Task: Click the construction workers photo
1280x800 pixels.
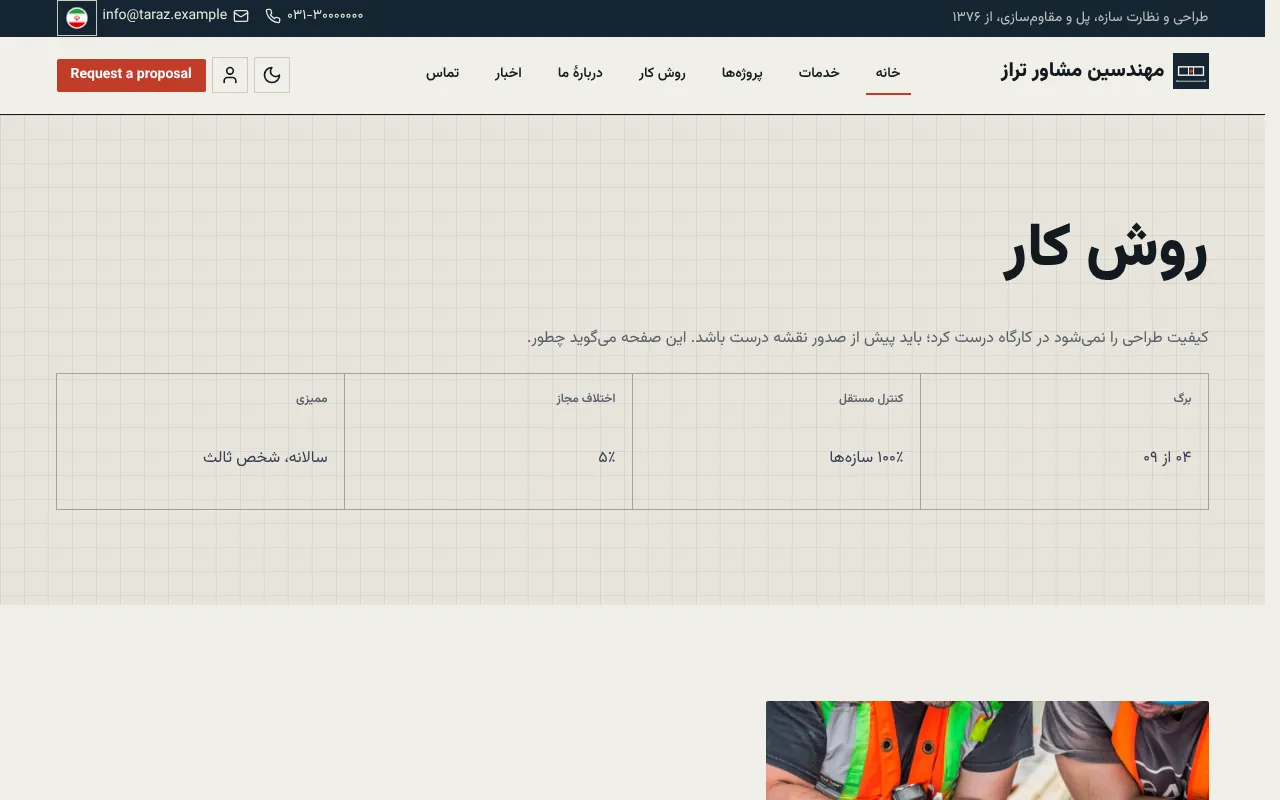Action: 987,750
